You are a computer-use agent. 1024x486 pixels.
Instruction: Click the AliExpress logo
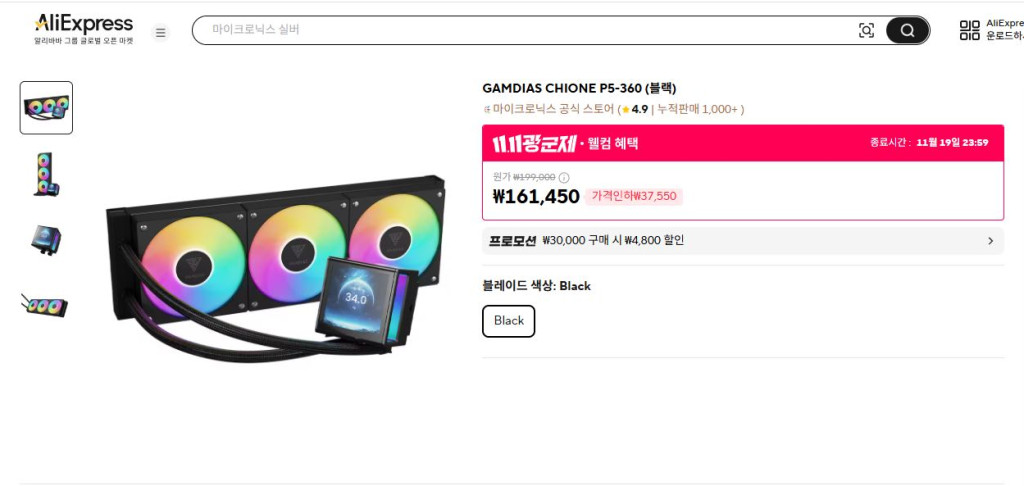pyautogui.click(x=84, y=24)
